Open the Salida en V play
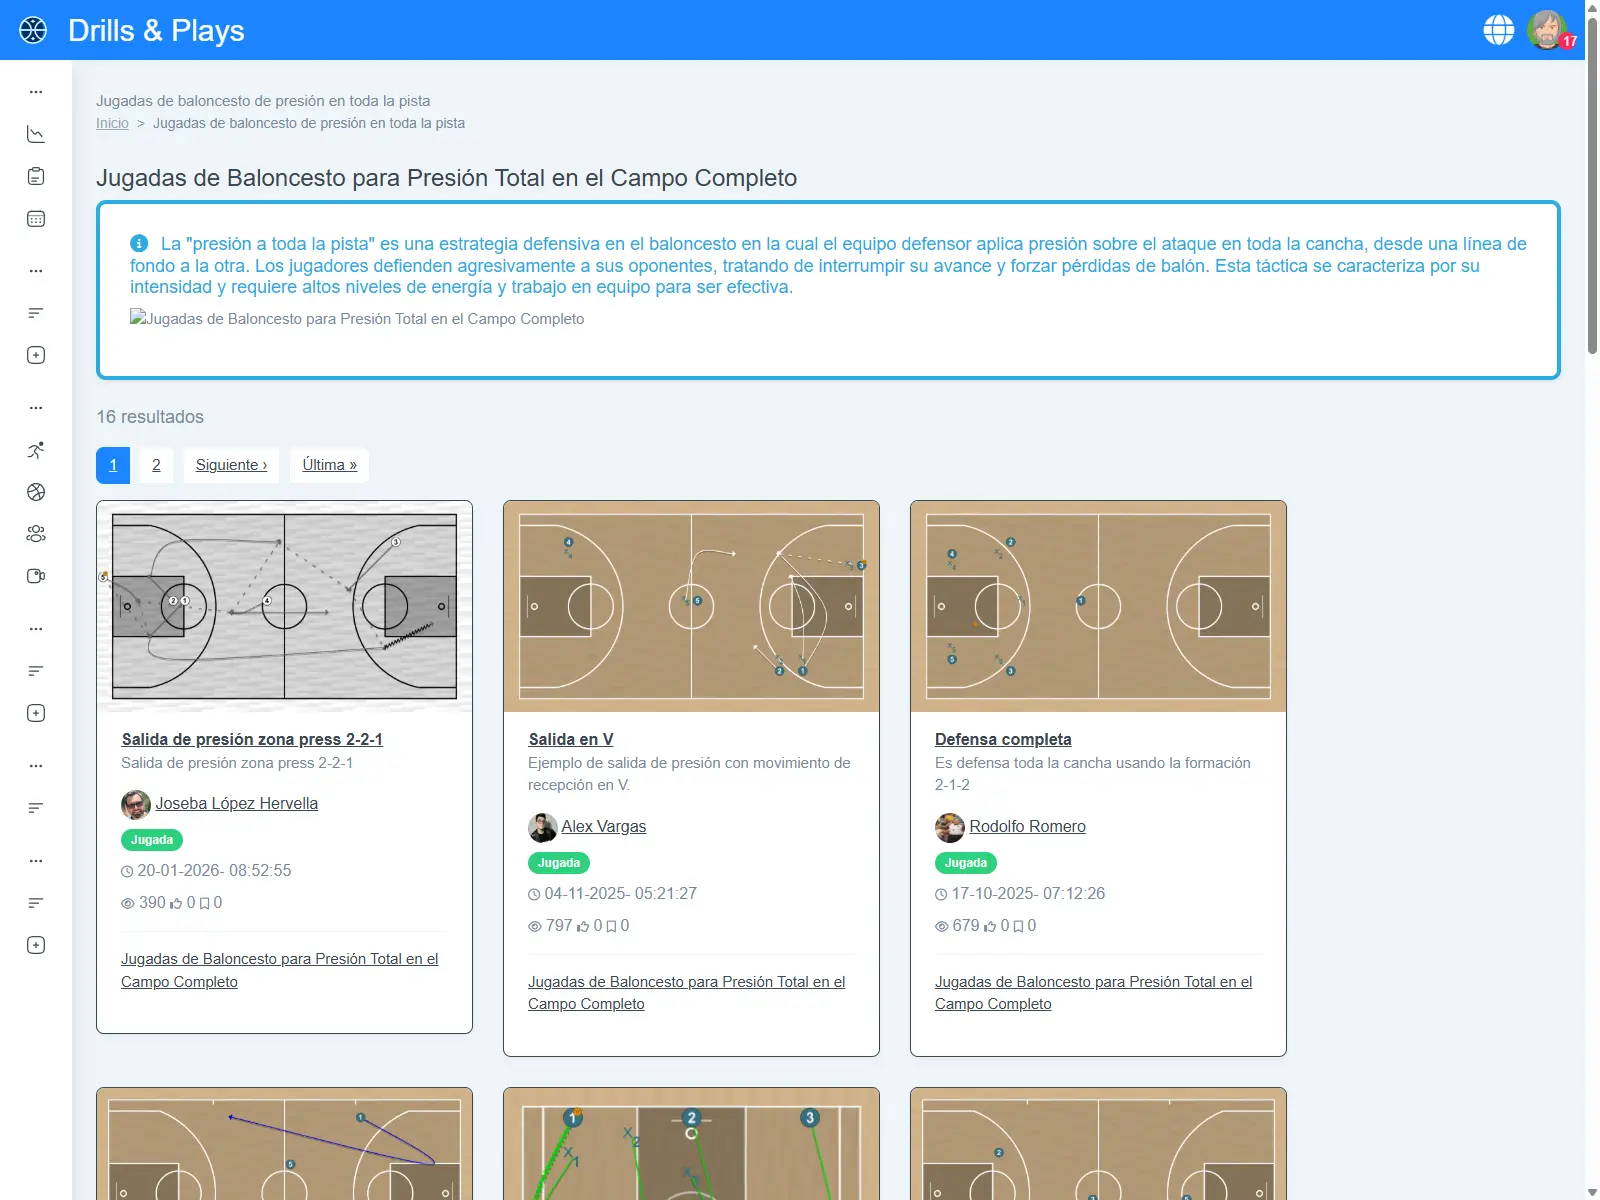 click(x=571, y=739)
